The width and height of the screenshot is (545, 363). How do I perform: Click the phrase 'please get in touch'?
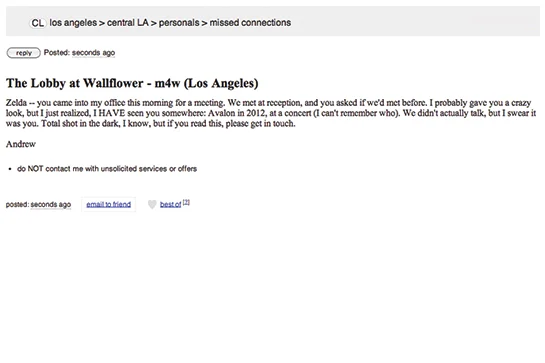click(260, 123)
